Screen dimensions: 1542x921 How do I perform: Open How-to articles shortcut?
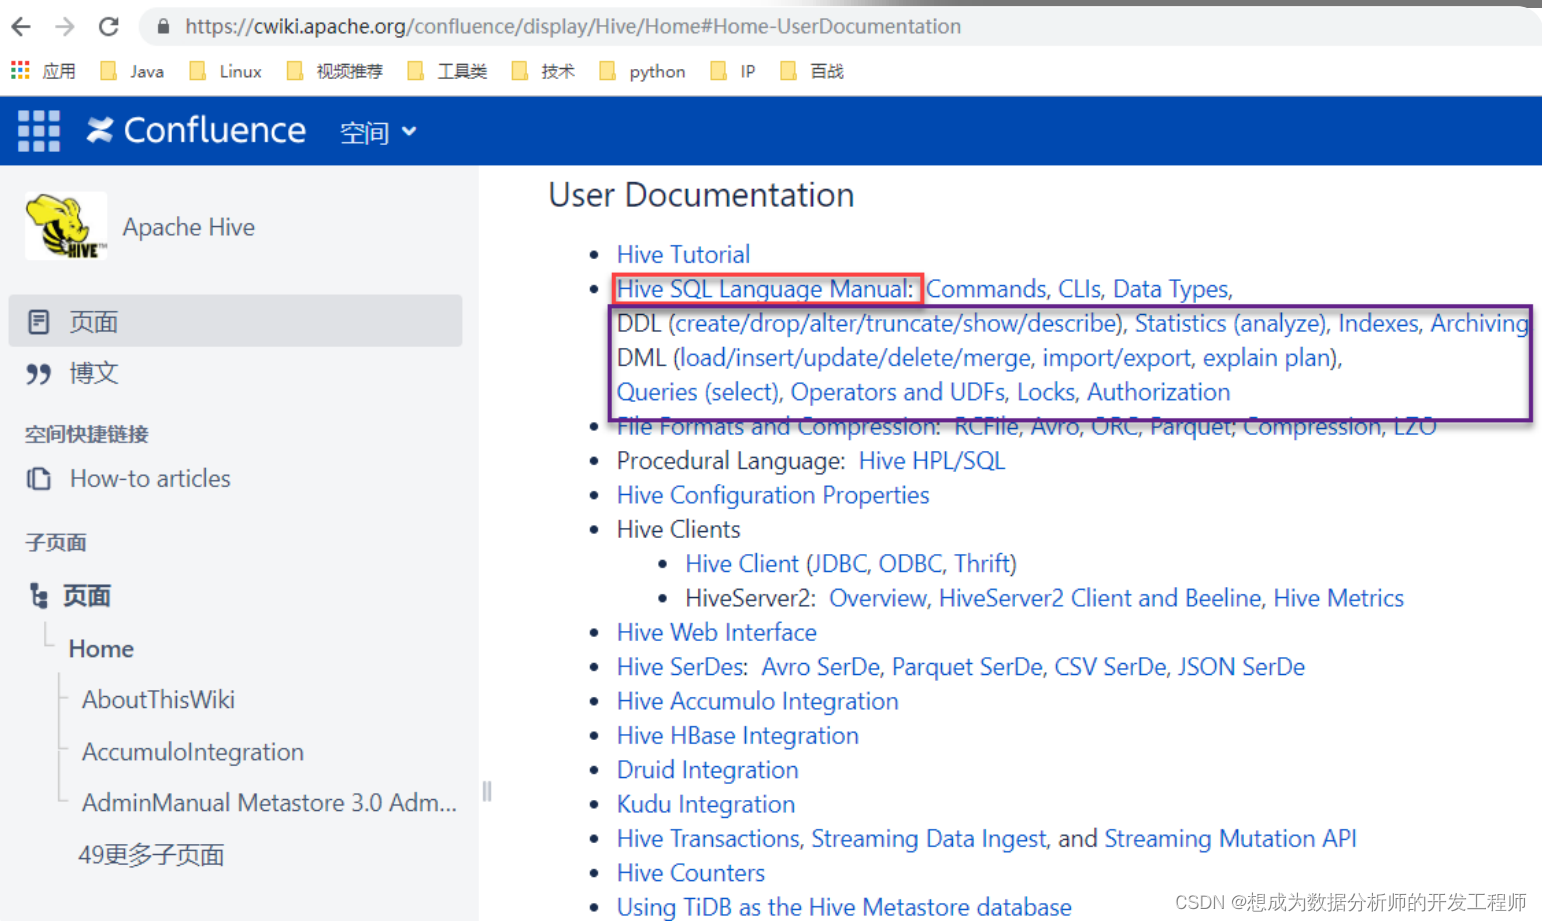point(150,479)
